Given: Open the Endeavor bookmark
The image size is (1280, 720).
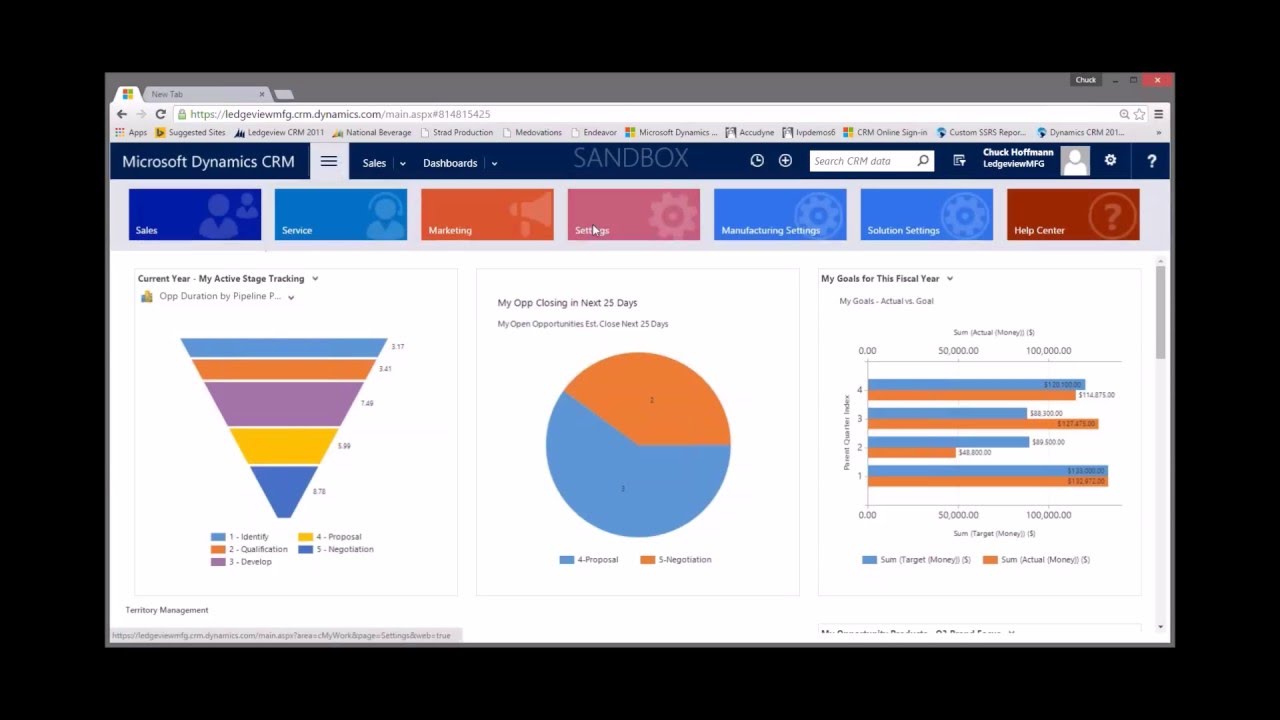Looking at the screenshot, I should tap(594, 132).
